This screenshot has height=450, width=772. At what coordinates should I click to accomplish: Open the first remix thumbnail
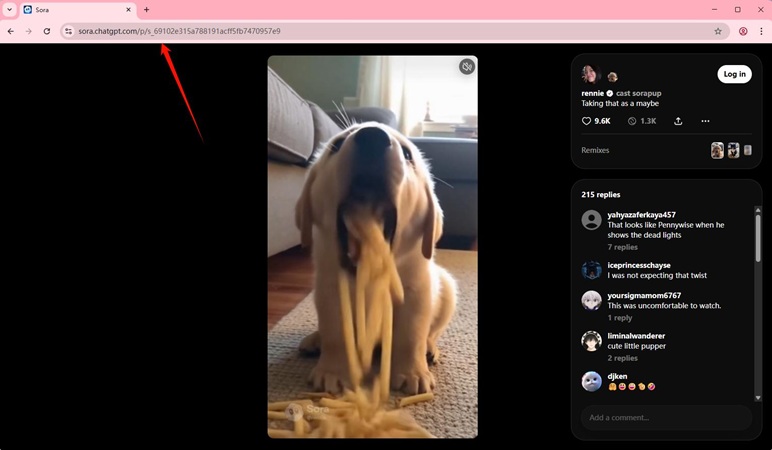coord(717,150)
